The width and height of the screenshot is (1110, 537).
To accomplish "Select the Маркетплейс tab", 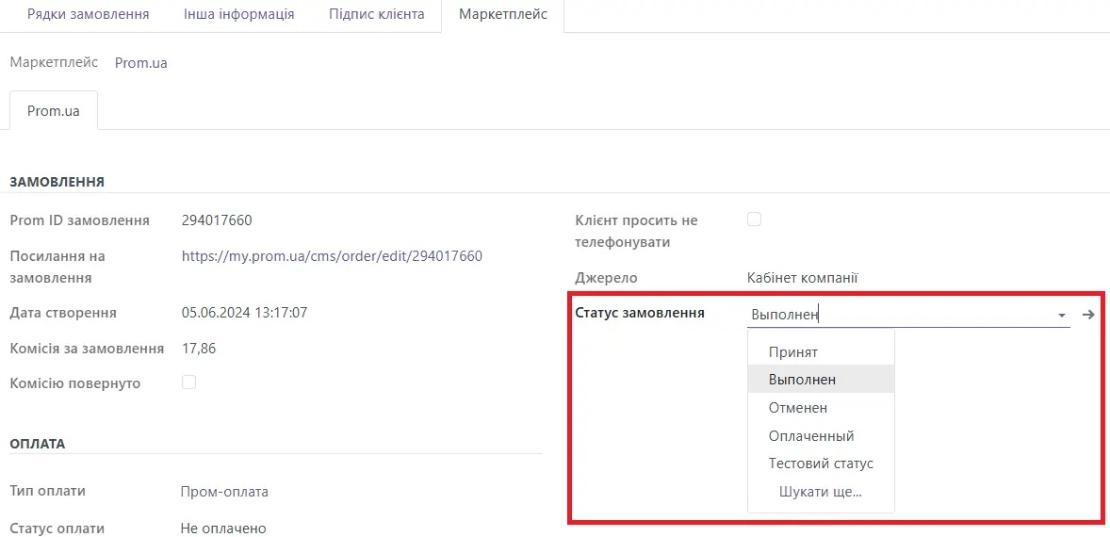I will coord(502,15).
